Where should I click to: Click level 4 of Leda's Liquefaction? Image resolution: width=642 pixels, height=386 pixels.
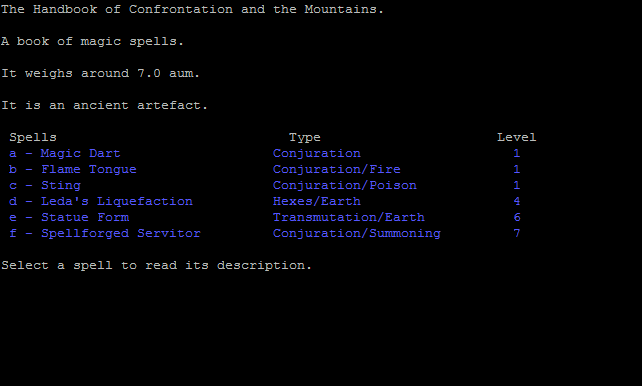point(517,201)
